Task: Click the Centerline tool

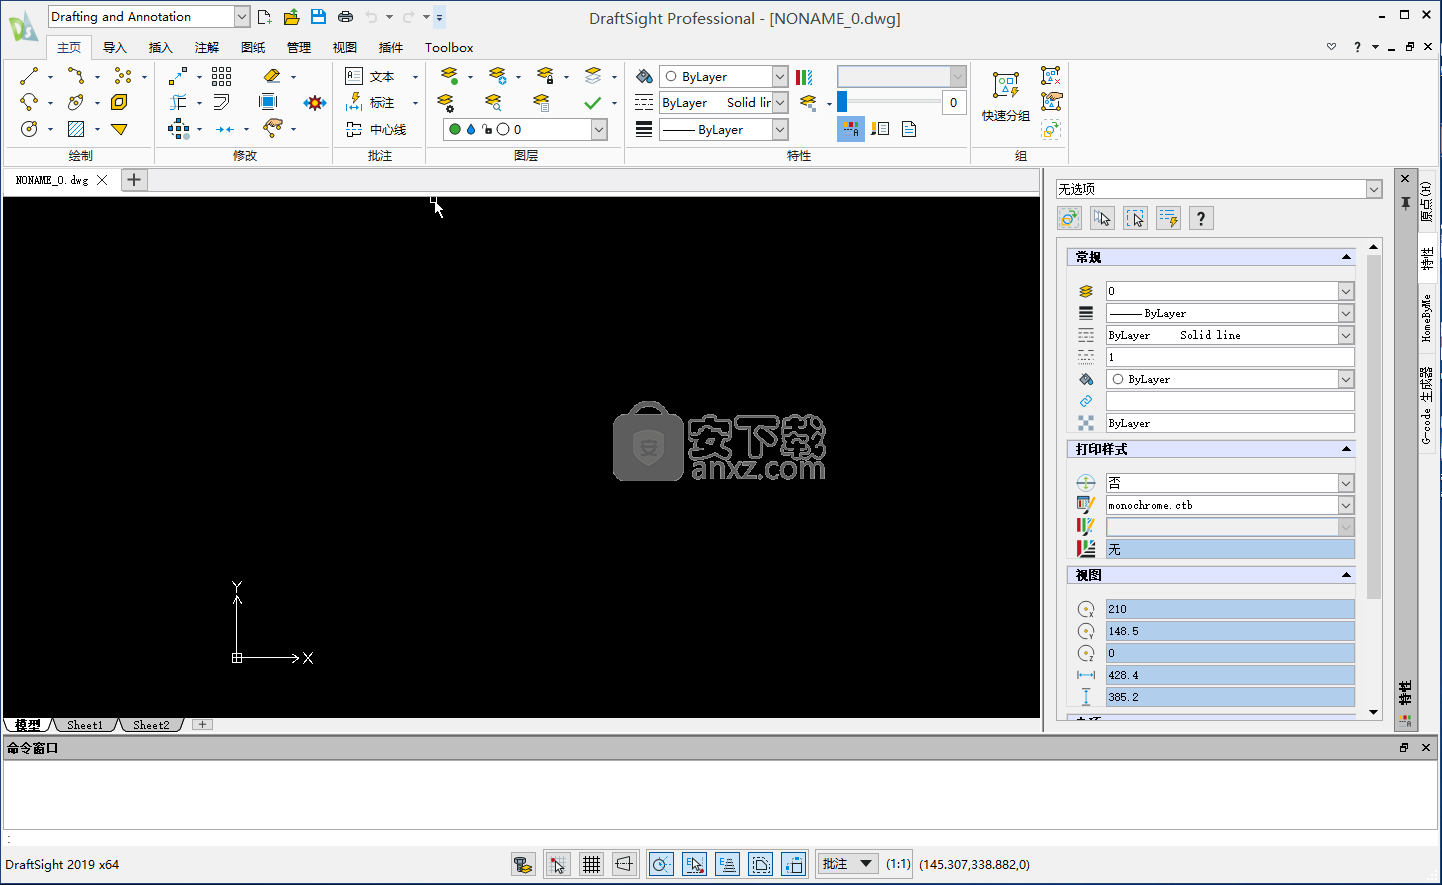Action: click(376, 129)
